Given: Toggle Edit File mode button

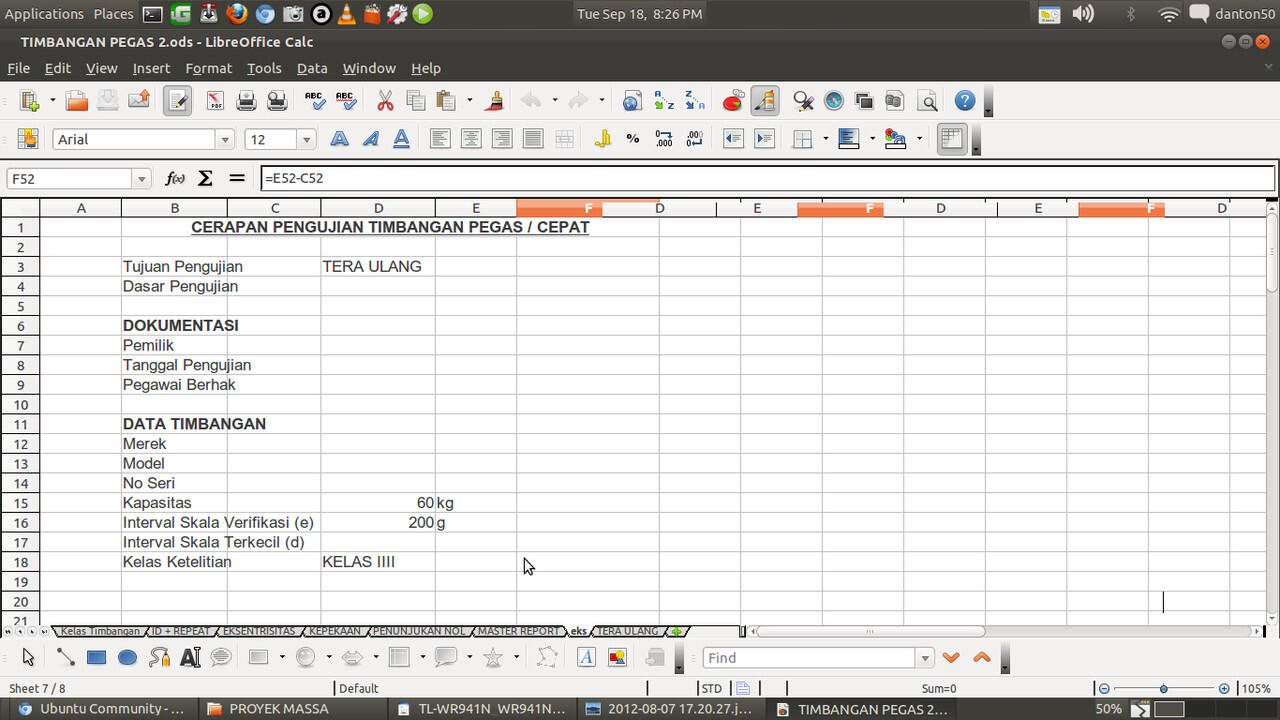Looking at the screenshot, I should pyautogui.click(x=178, y=101).
